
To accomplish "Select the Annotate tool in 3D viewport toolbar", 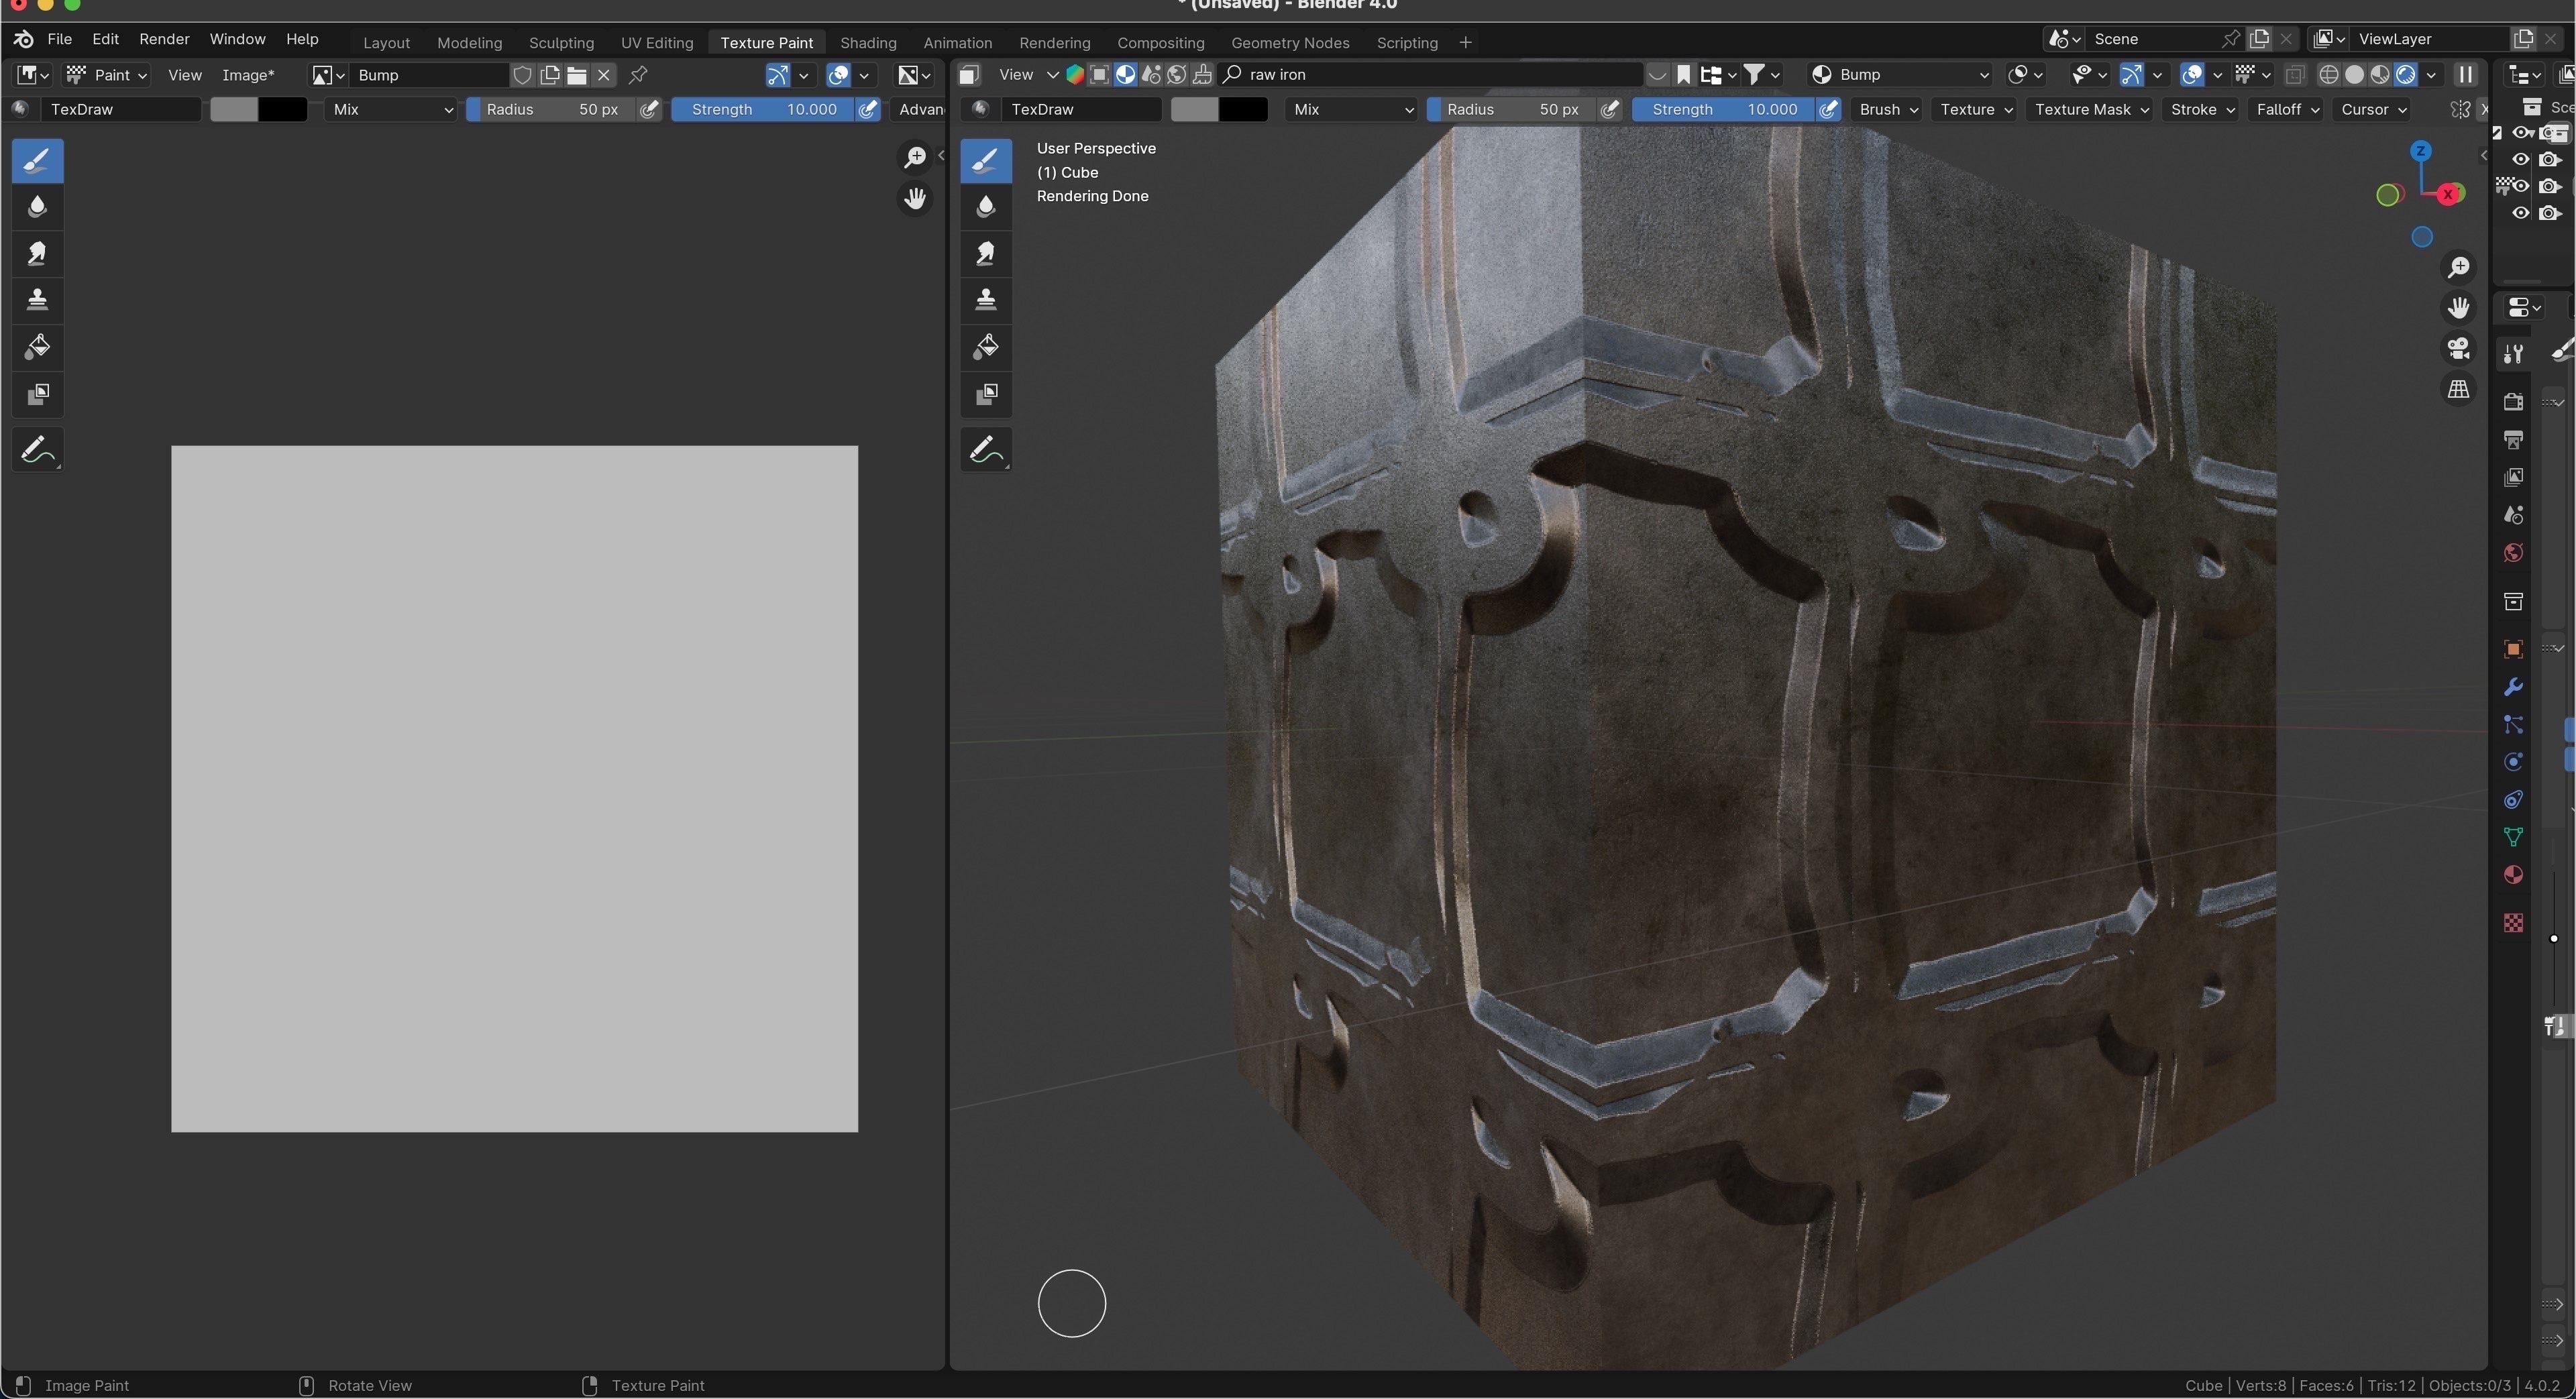I will (x=986, y=450).
